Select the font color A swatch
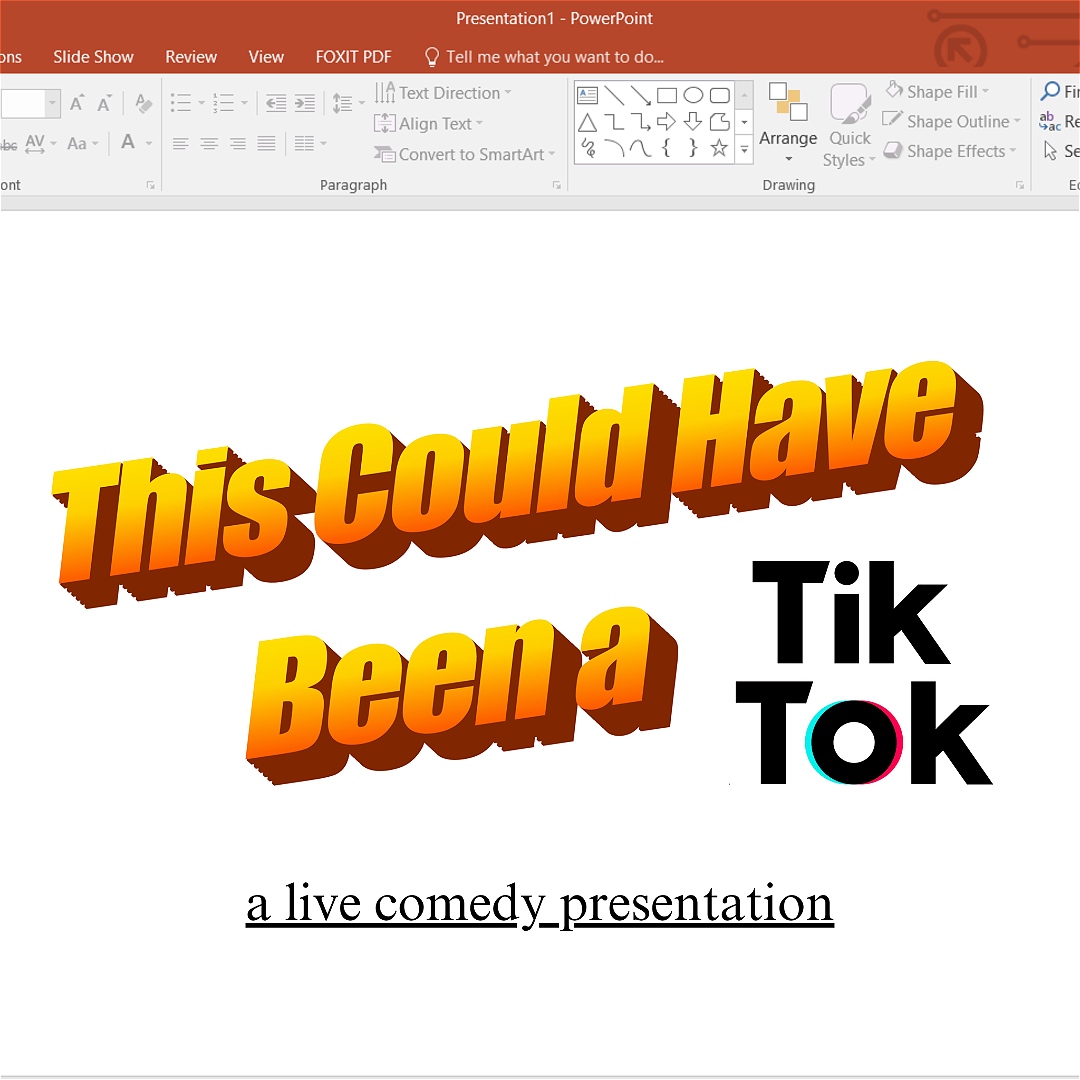The height and width of the screenshot is (1080, 1080). (128, 143)
